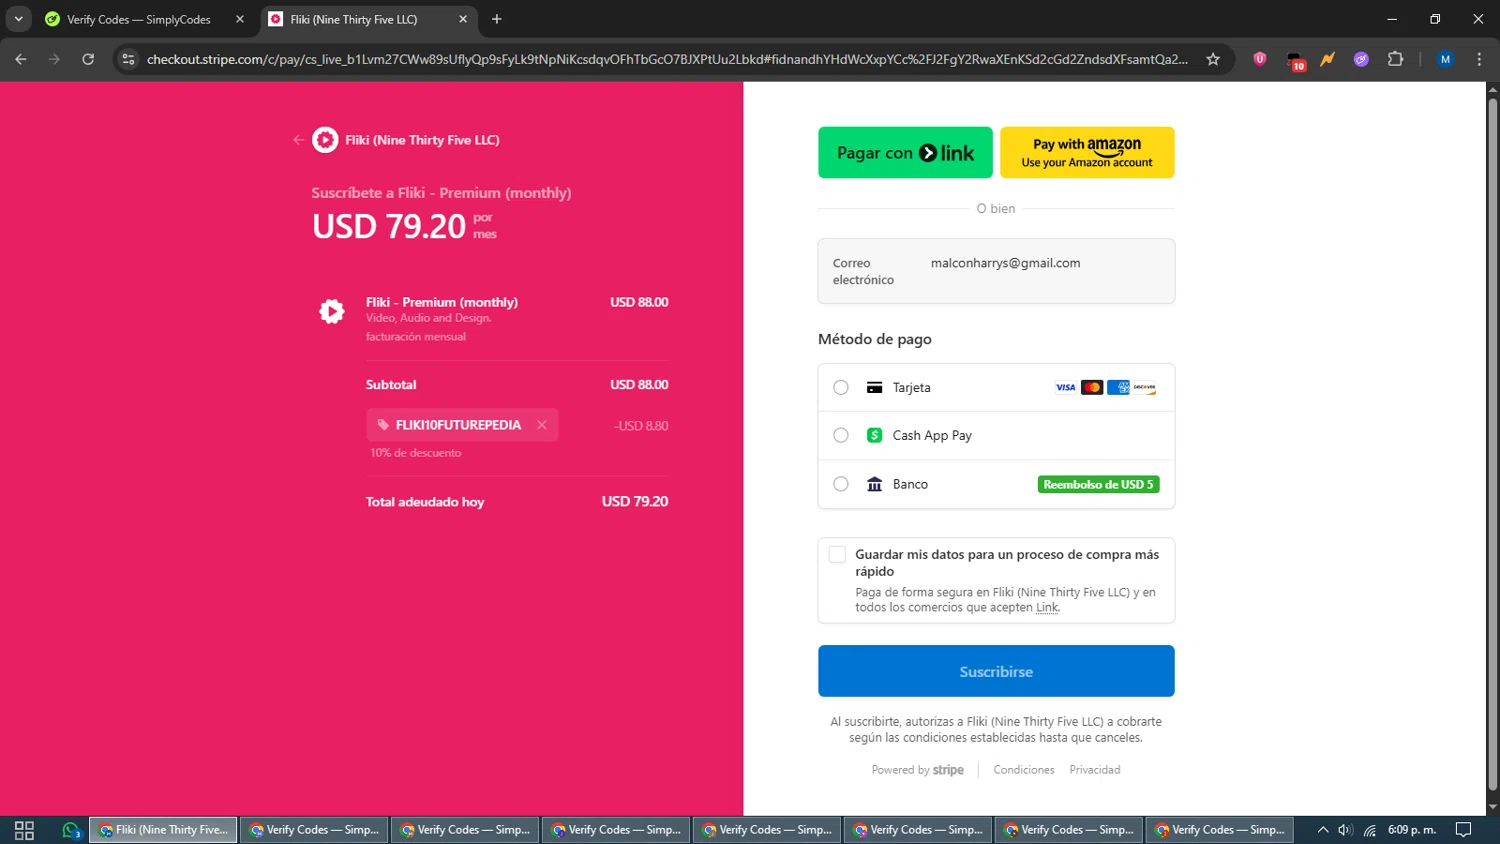Screen dimensions: 1500x844
Task: Open the Chrome profile M avatar
Action: (1445, 59)
